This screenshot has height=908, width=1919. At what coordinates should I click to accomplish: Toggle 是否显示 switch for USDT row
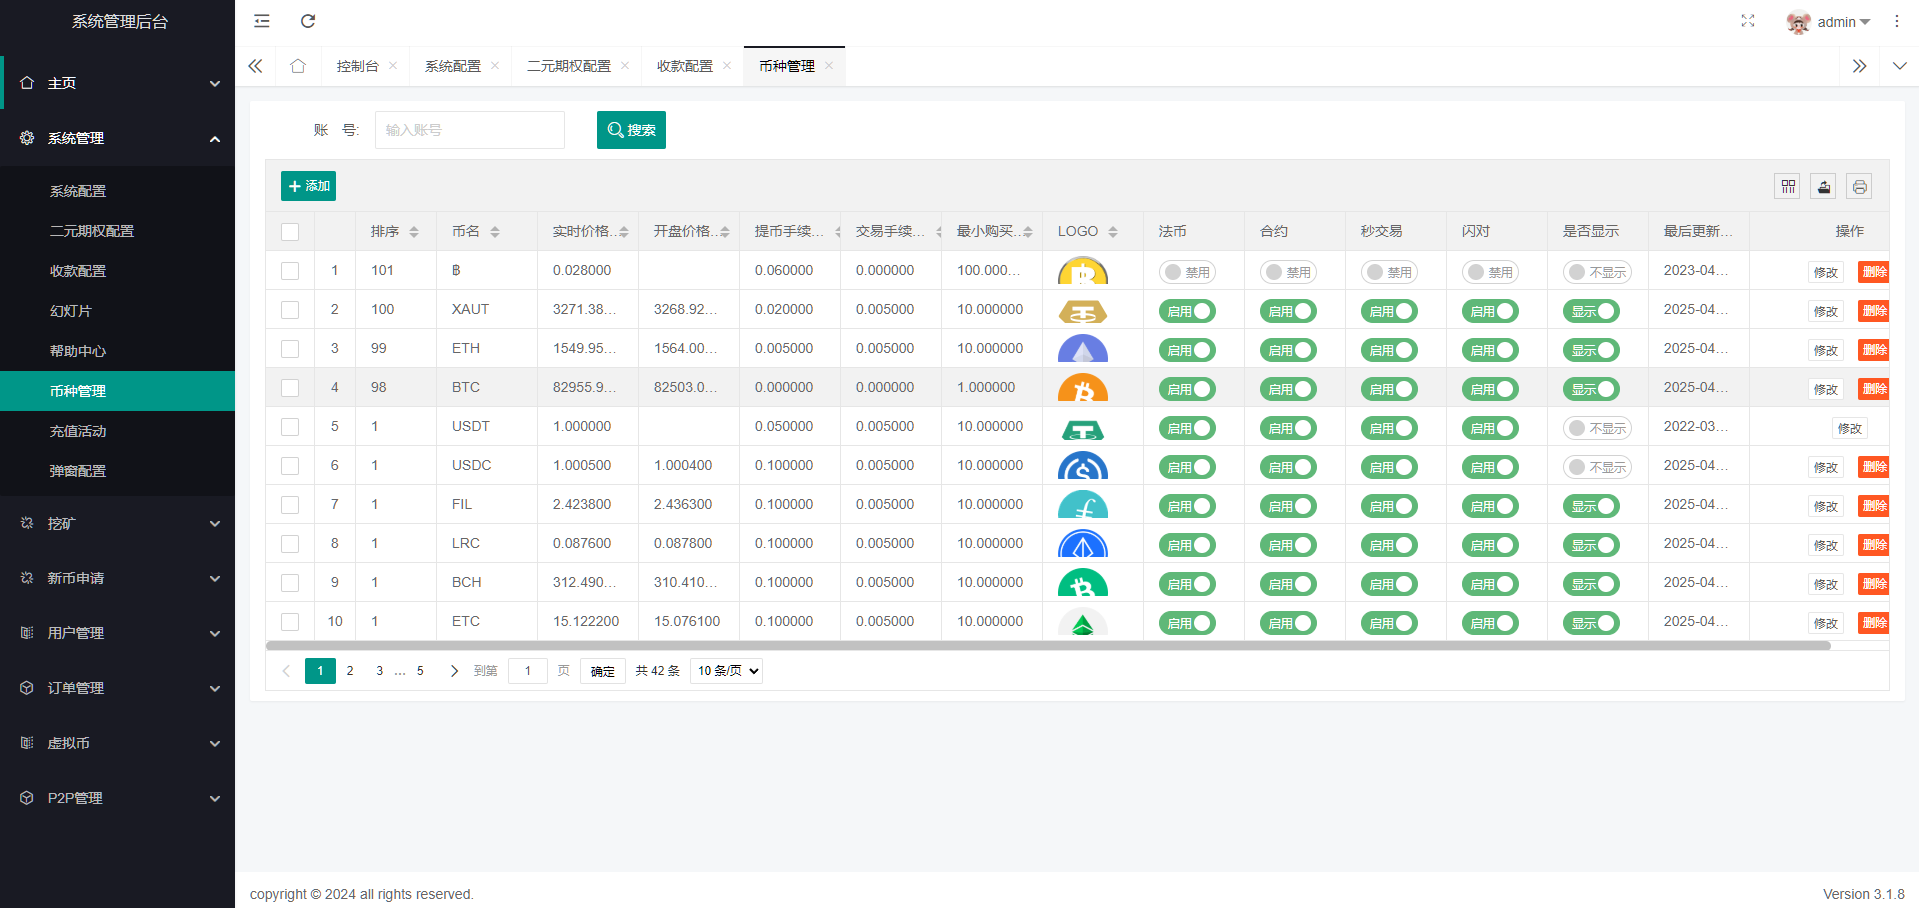1596,428
